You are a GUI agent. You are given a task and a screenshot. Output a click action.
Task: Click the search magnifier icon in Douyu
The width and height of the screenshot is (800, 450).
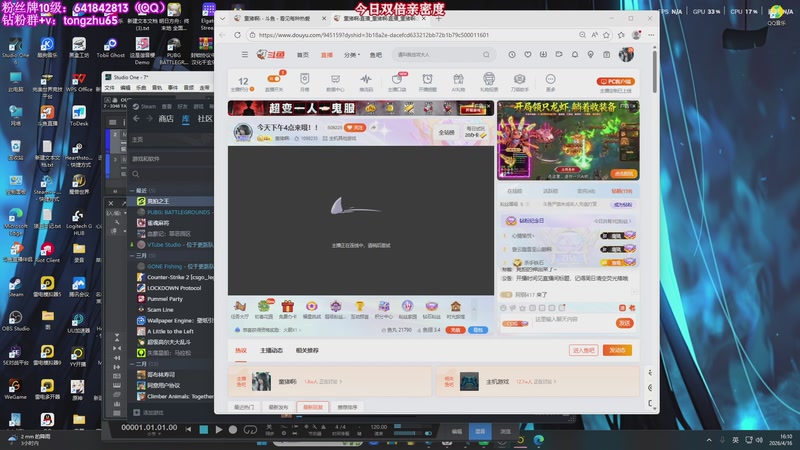(x=486, y=55)
